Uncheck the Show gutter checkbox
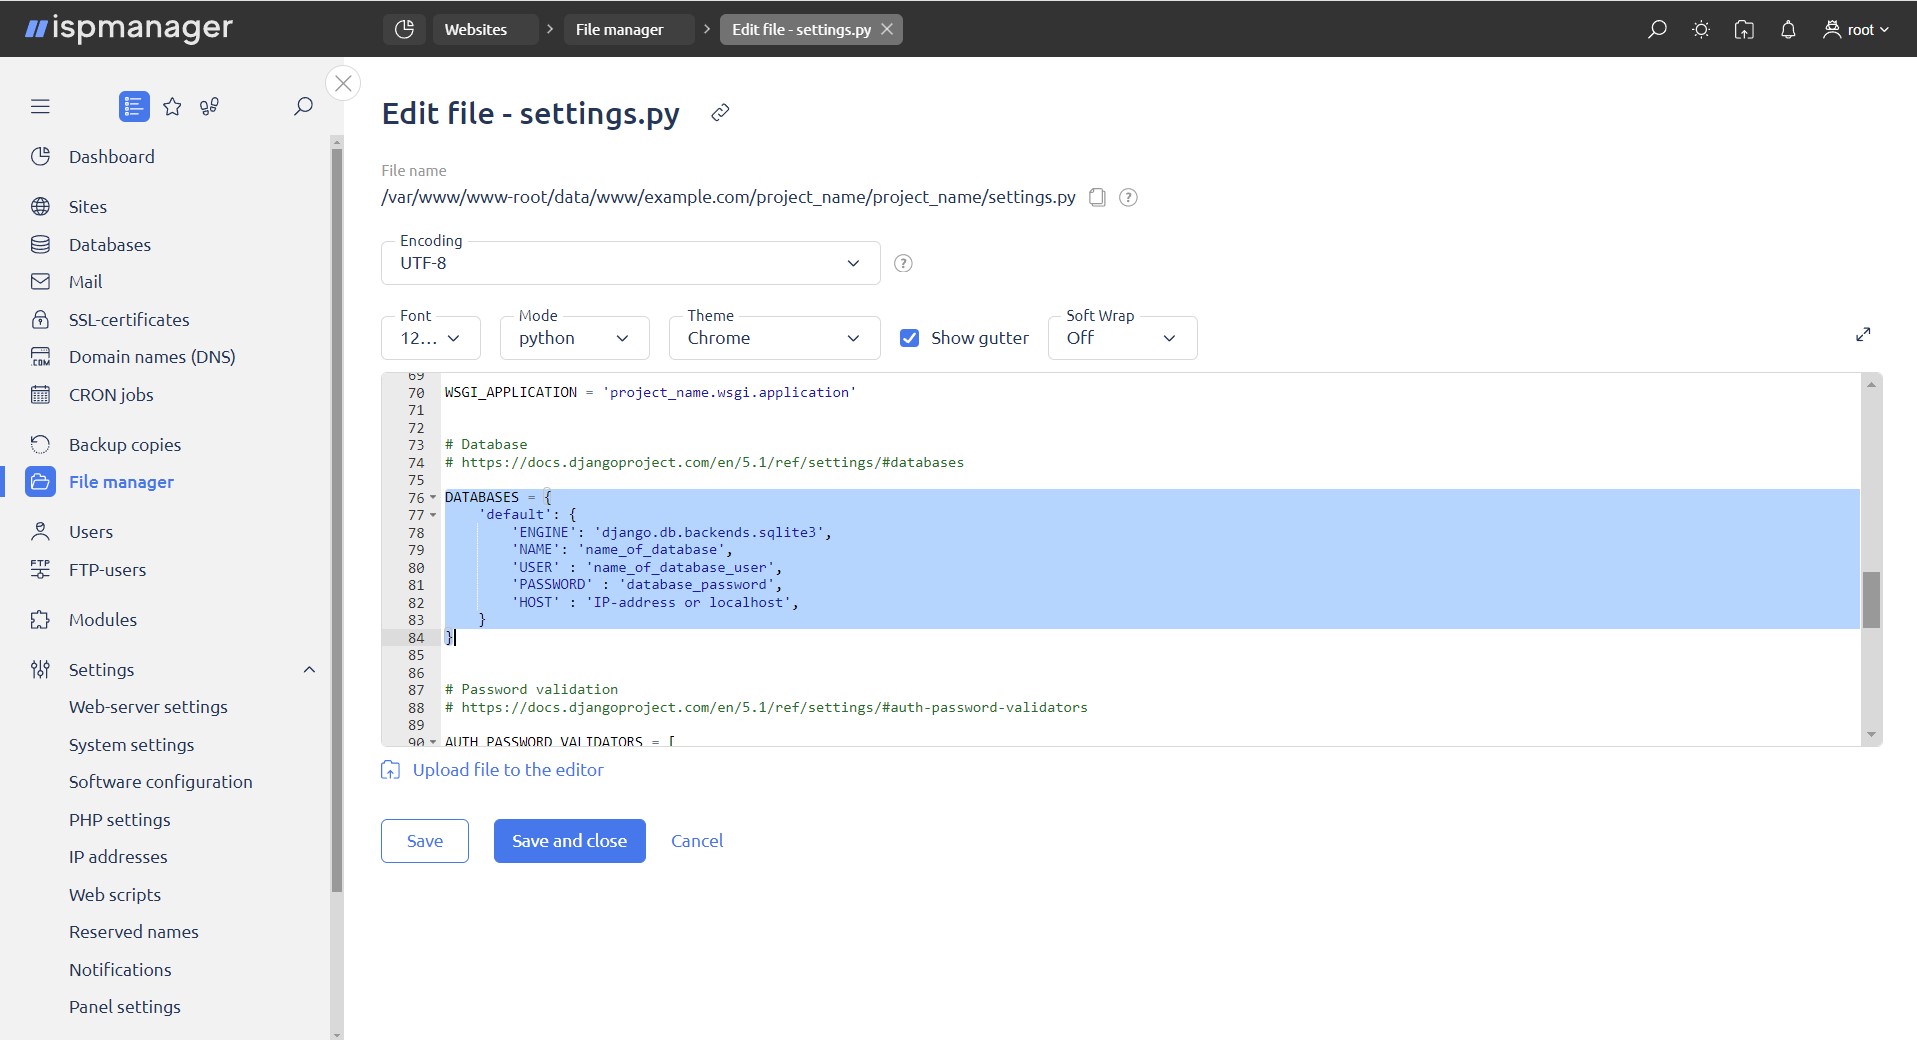Viewport: 1917px width, 1040px height. click(x=909, y=337)
